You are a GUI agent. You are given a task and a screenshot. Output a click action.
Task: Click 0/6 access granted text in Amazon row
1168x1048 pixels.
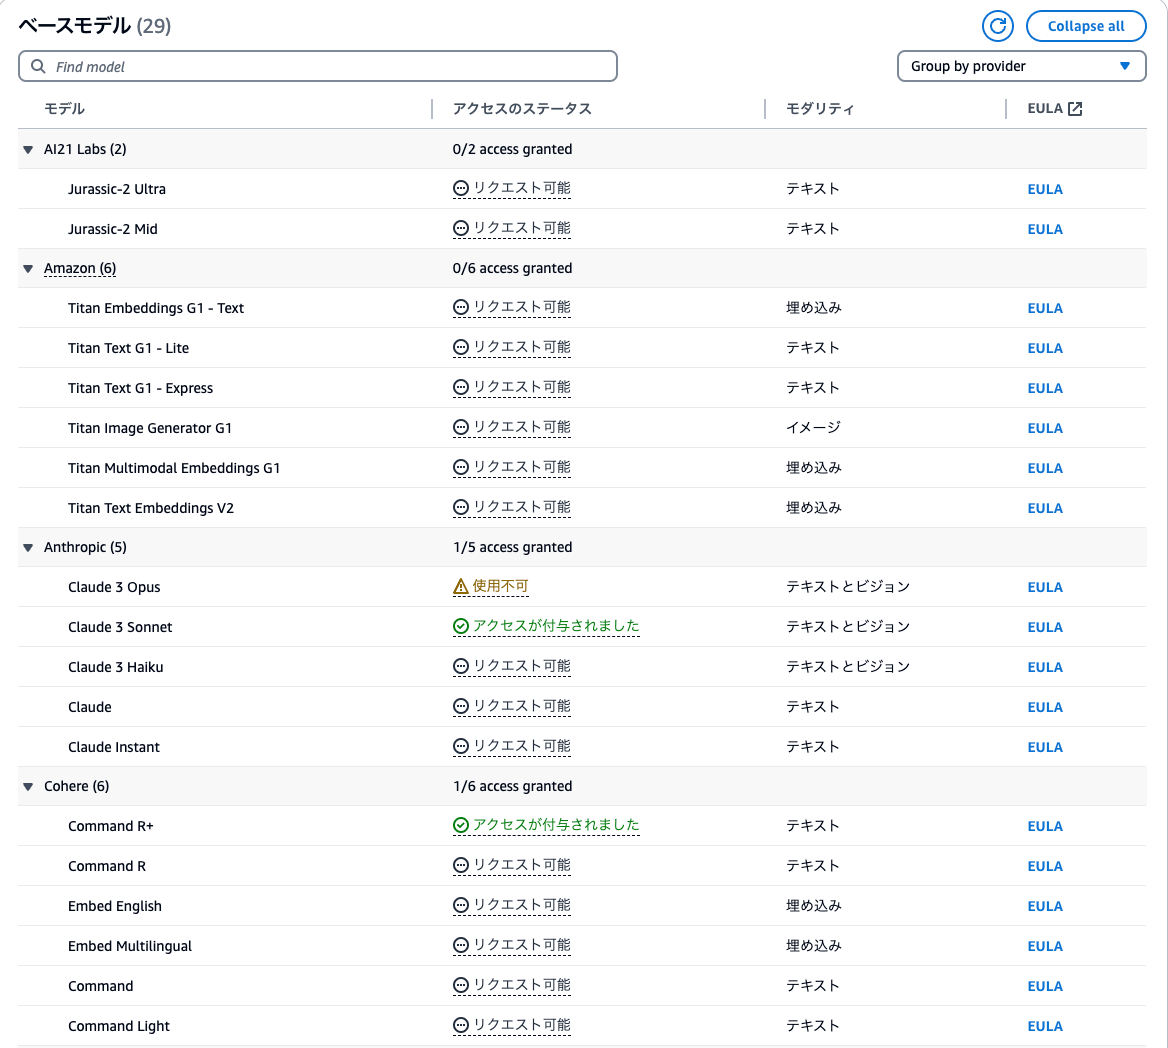[x=512, y=268]
